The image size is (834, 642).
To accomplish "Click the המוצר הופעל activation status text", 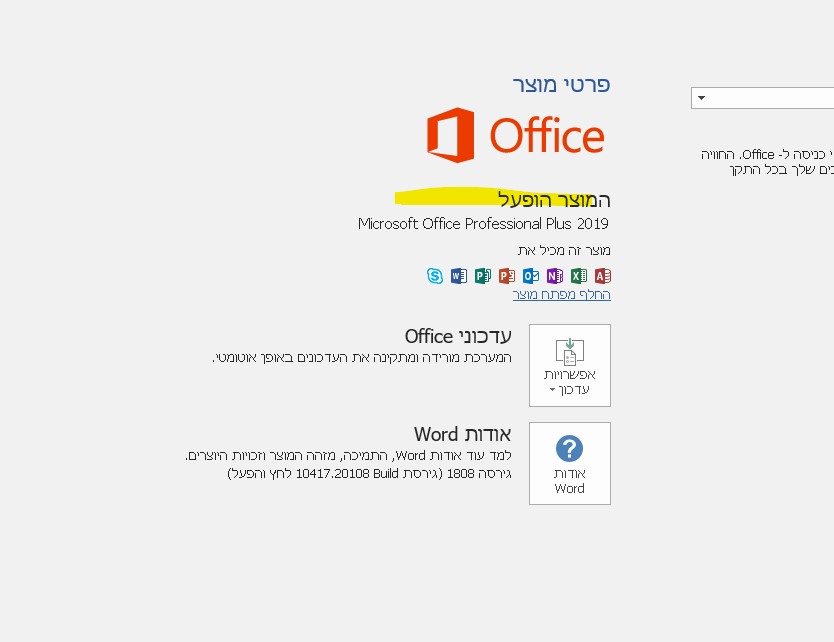I will 554,200.
